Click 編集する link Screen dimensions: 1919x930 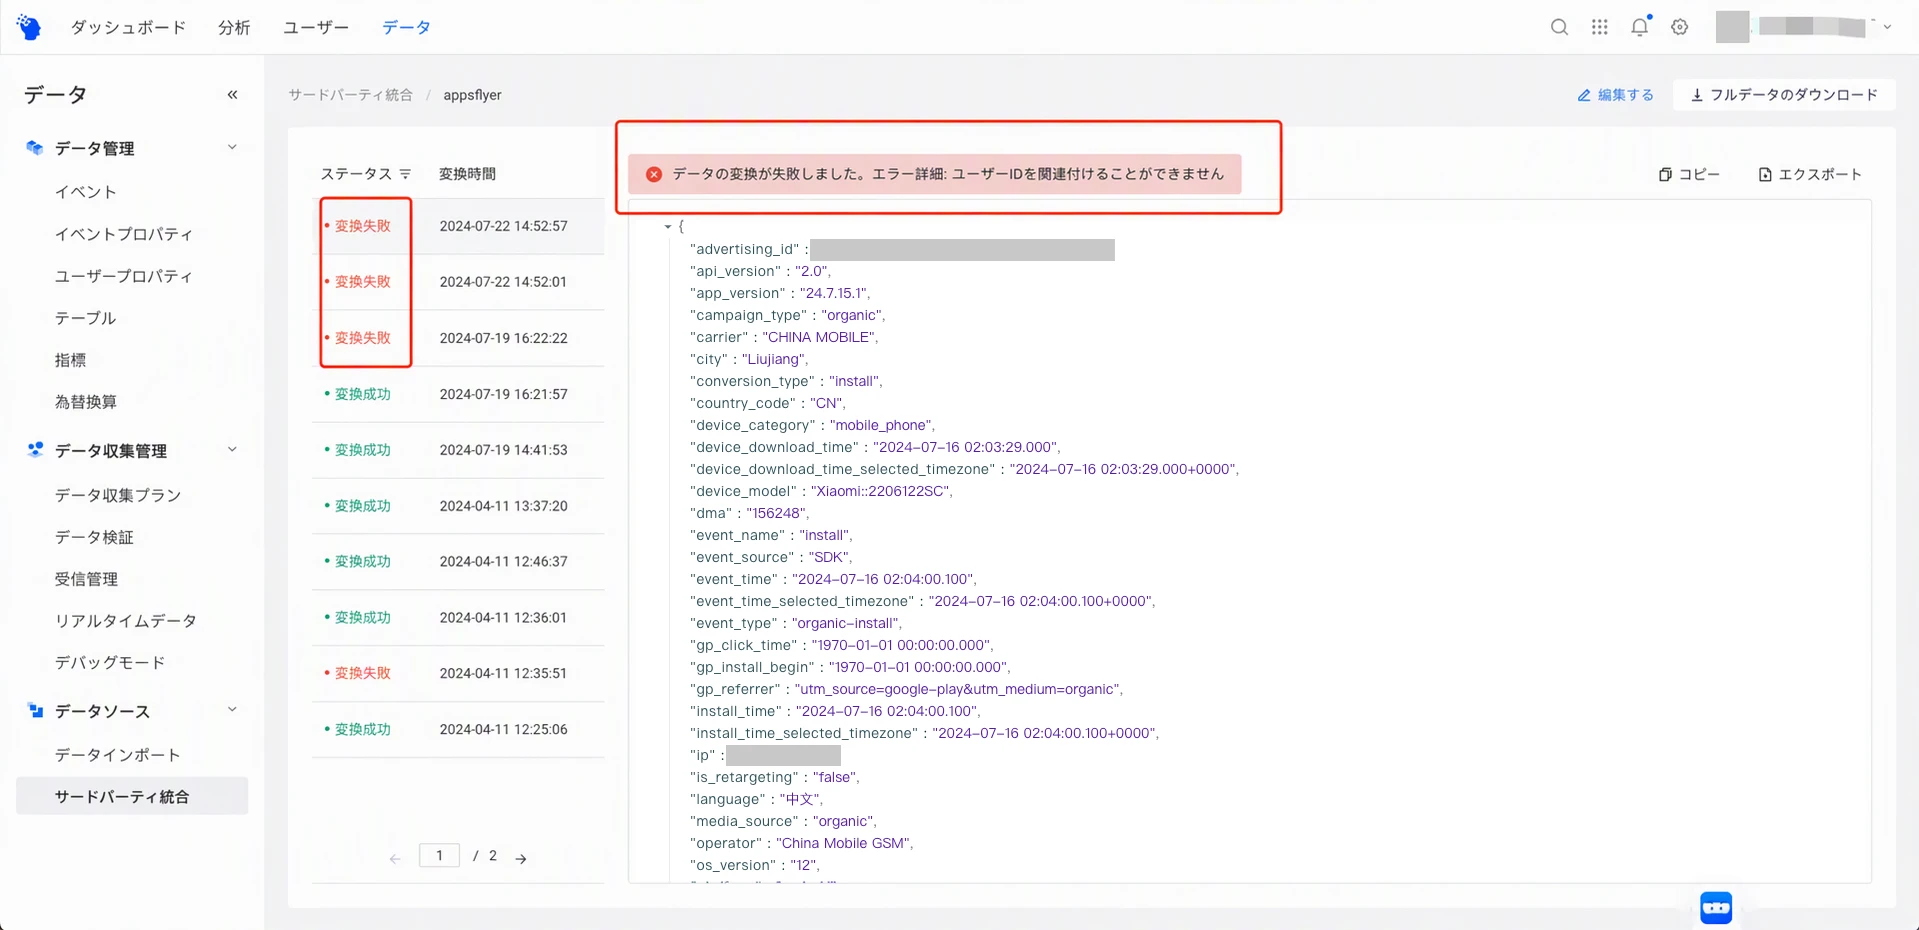[x=1616, y=95]
